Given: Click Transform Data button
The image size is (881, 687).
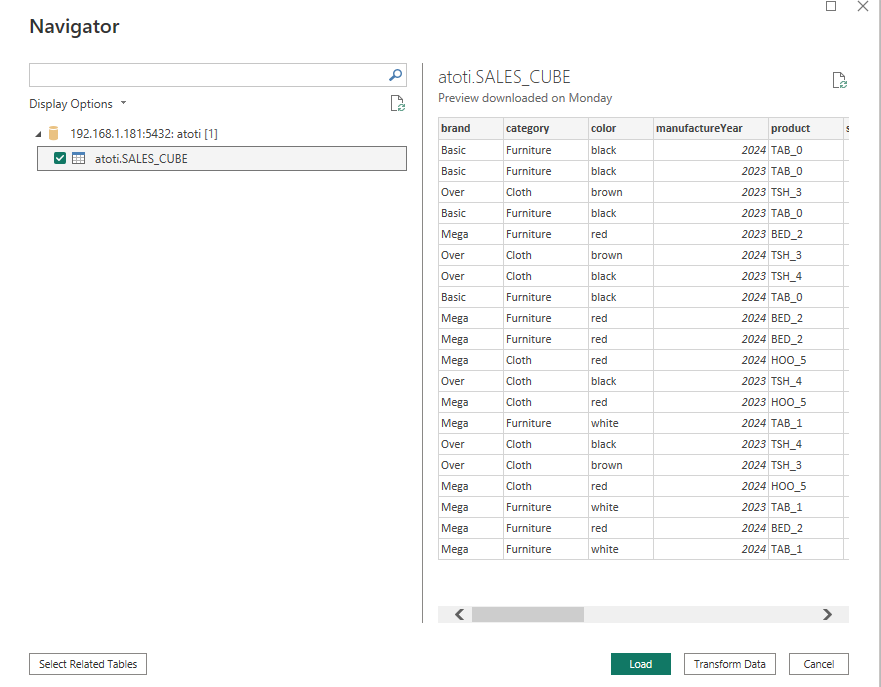Looking at the screenshot, I should point(729,664).
